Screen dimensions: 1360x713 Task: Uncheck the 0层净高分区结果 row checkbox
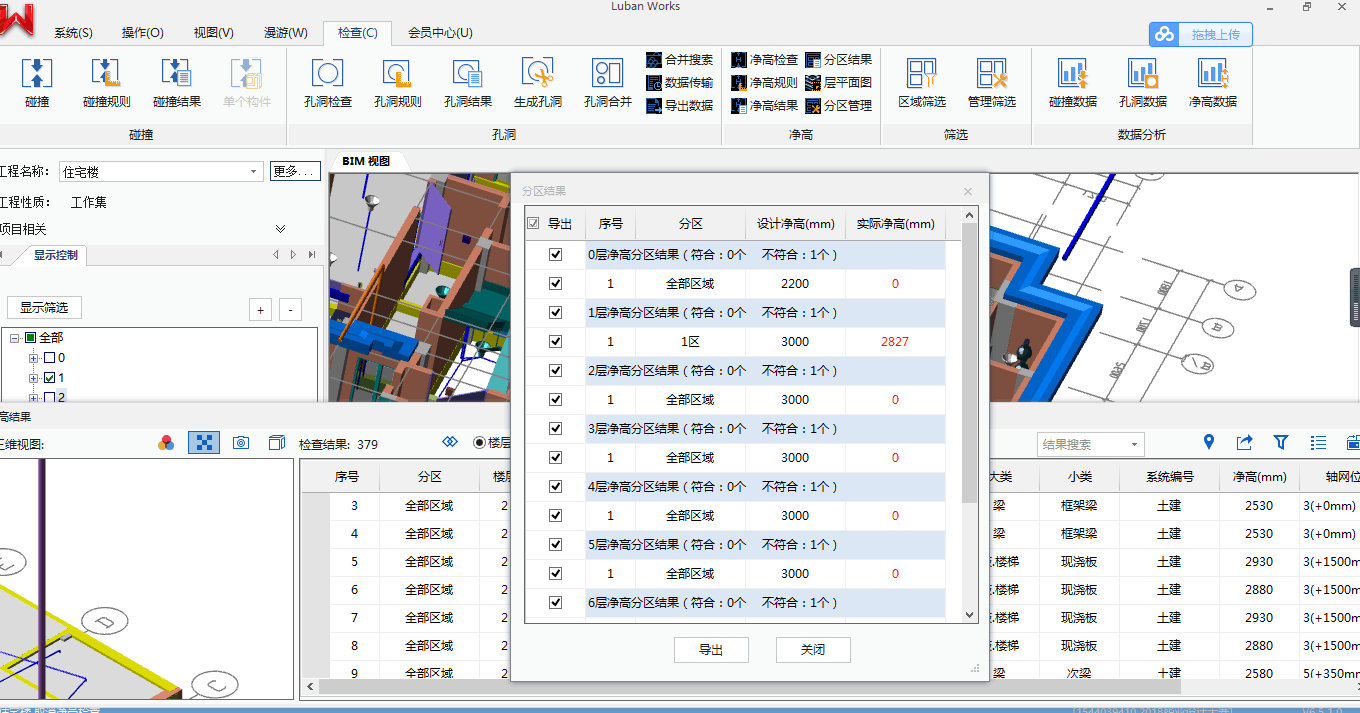point(556,255)
